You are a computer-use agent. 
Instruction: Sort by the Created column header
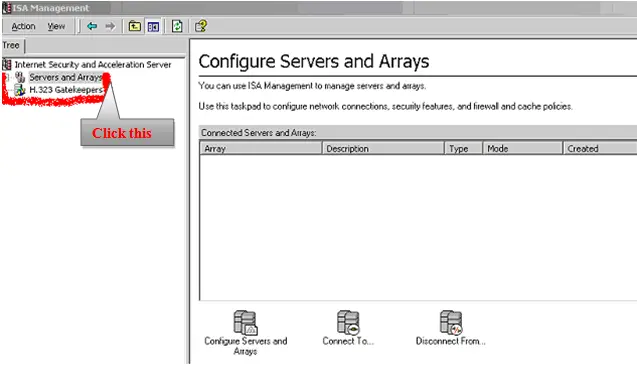click(x=600, y=148)
